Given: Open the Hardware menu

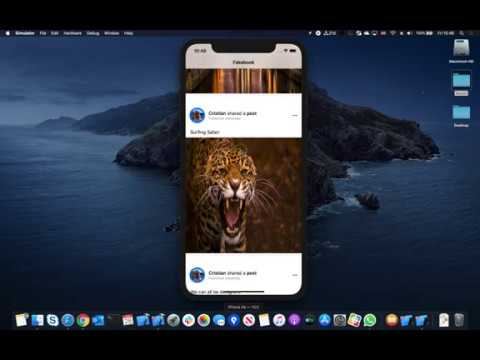Looking at the screenshot, I should tap(72, 33).
